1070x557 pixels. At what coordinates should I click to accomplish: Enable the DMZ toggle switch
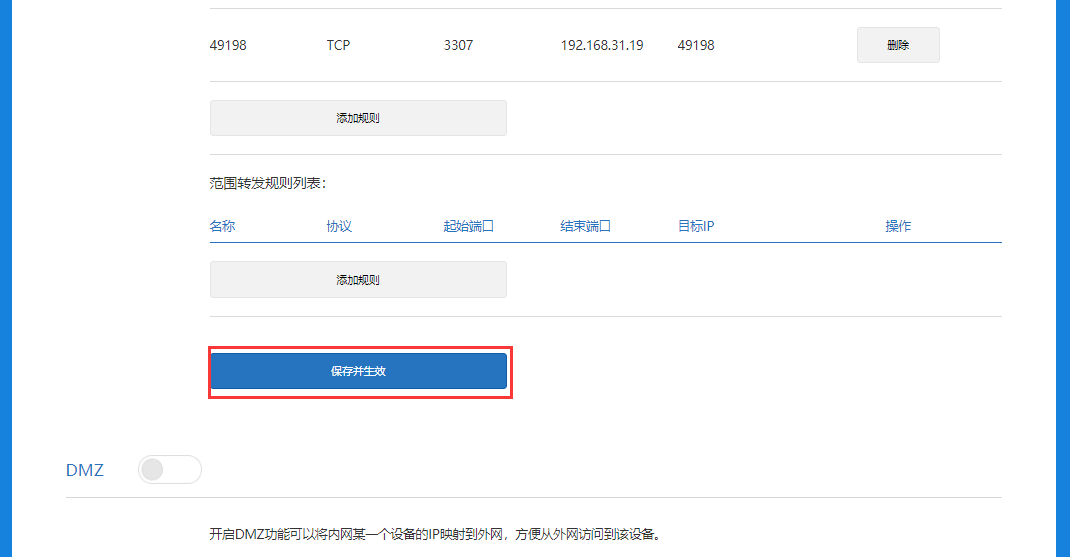(x=170, y=469)
